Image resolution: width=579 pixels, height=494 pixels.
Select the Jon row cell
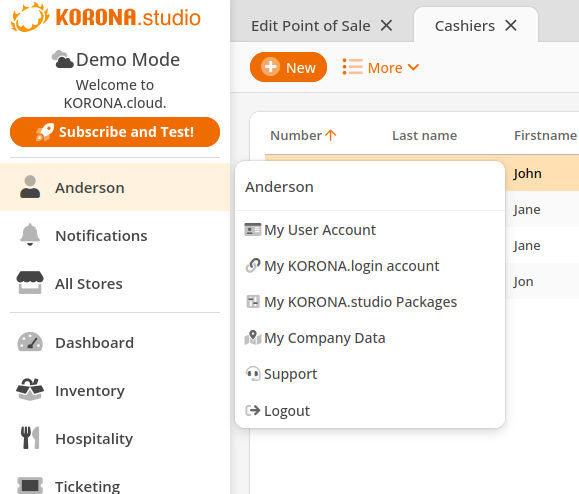(523, 281)
